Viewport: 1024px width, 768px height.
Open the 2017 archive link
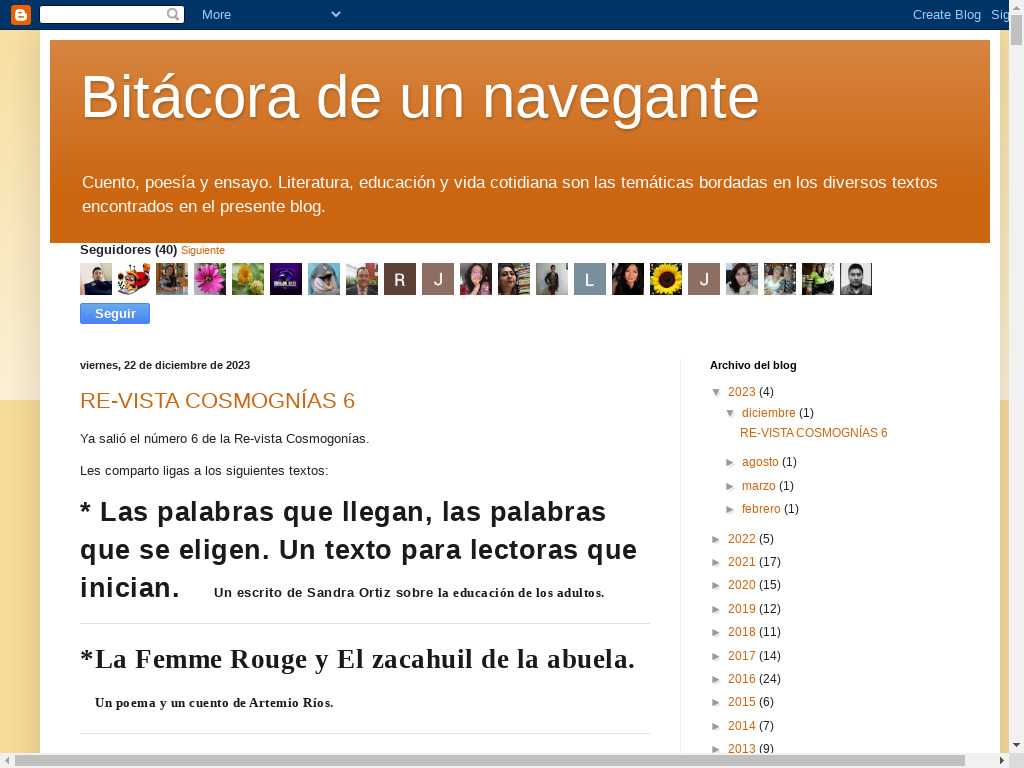tap(741, 656)
